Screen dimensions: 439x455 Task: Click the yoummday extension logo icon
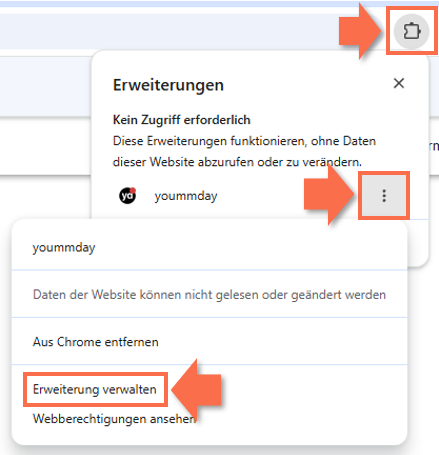click(x=128, y=196)
